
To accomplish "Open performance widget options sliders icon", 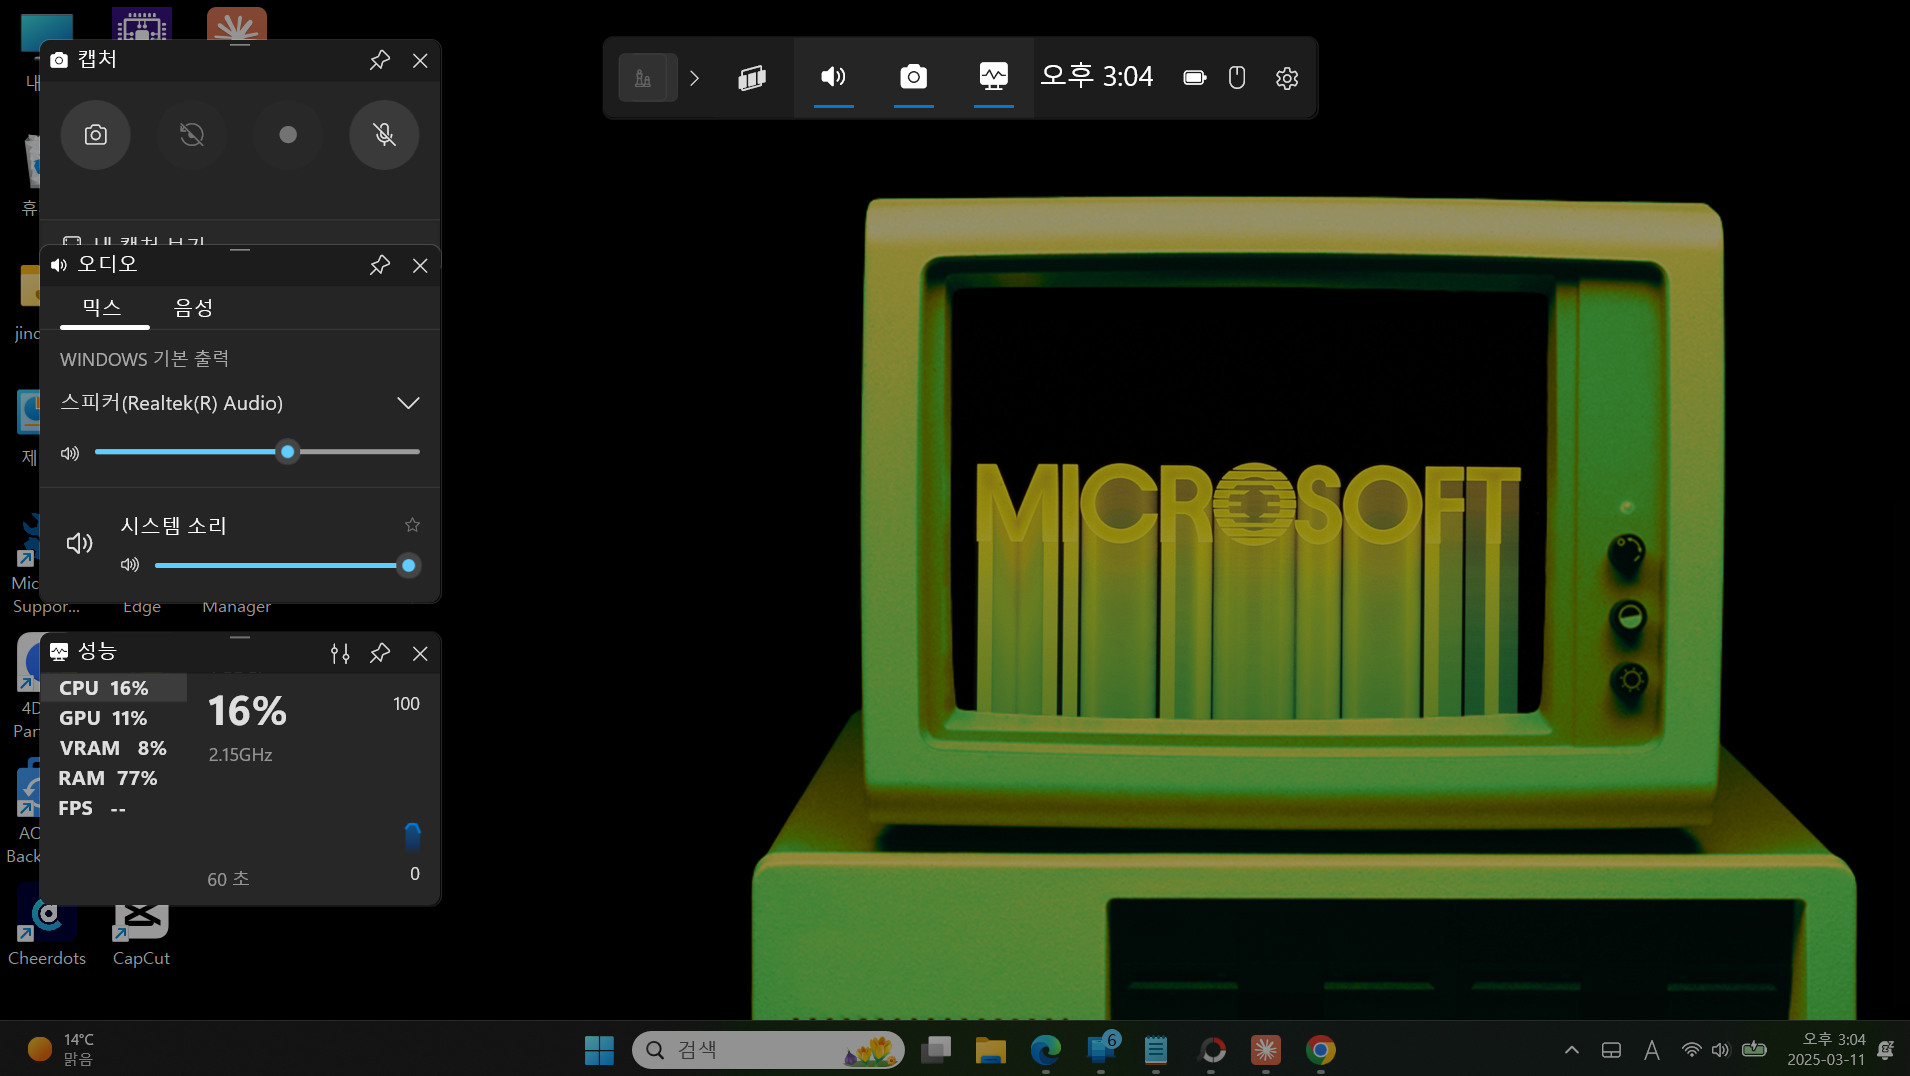I will pos(340,653).
